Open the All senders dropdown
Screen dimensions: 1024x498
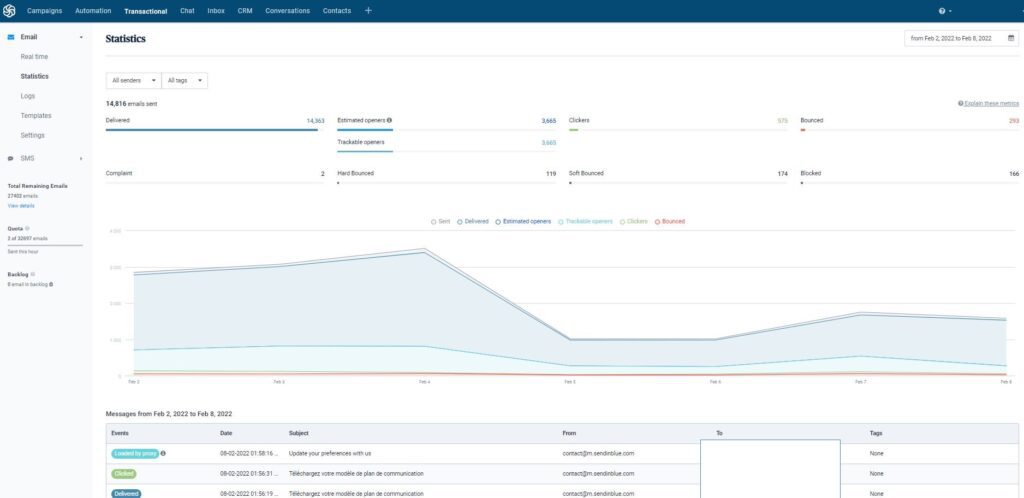[133, 80]
